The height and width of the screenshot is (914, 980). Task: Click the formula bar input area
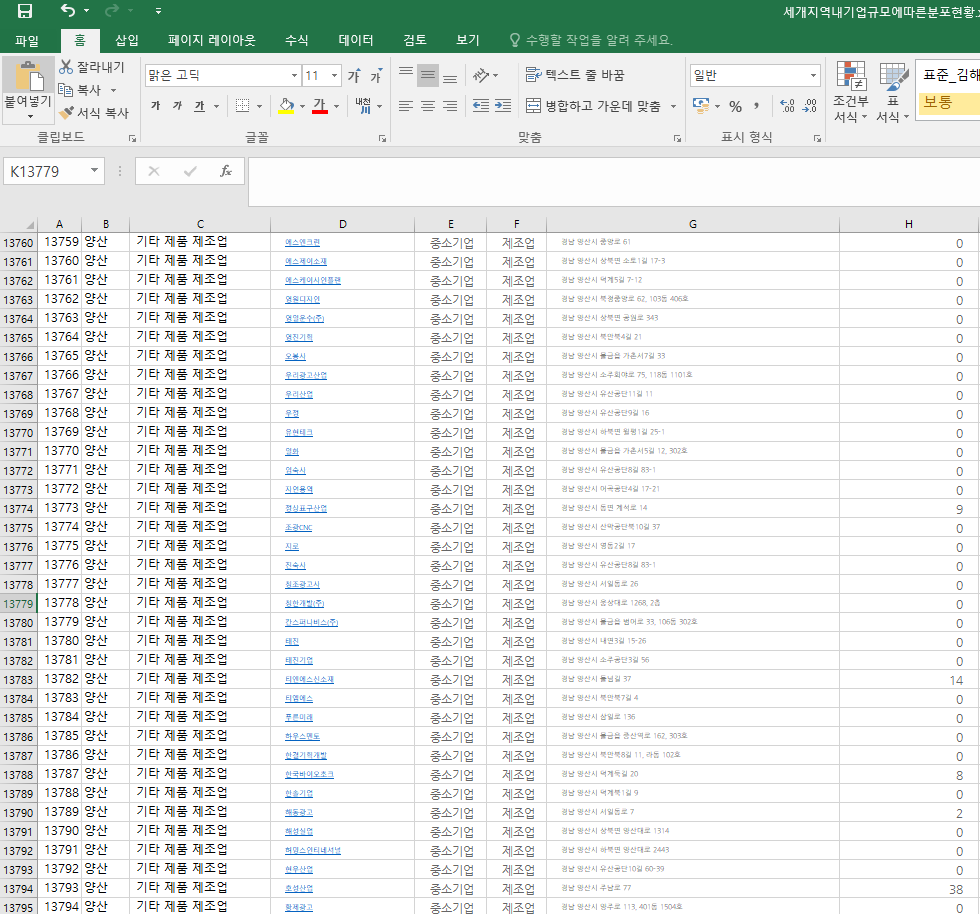coord(614,181)
